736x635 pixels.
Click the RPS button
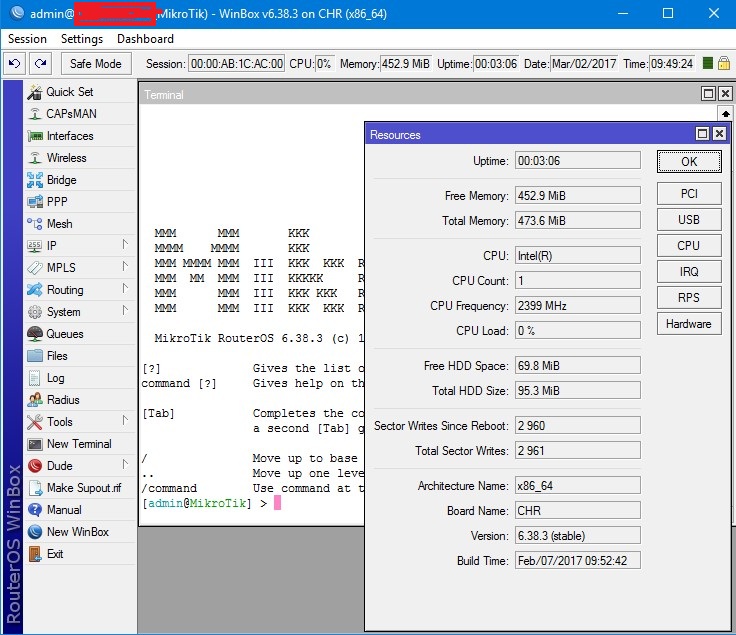(x=689, y=298)
